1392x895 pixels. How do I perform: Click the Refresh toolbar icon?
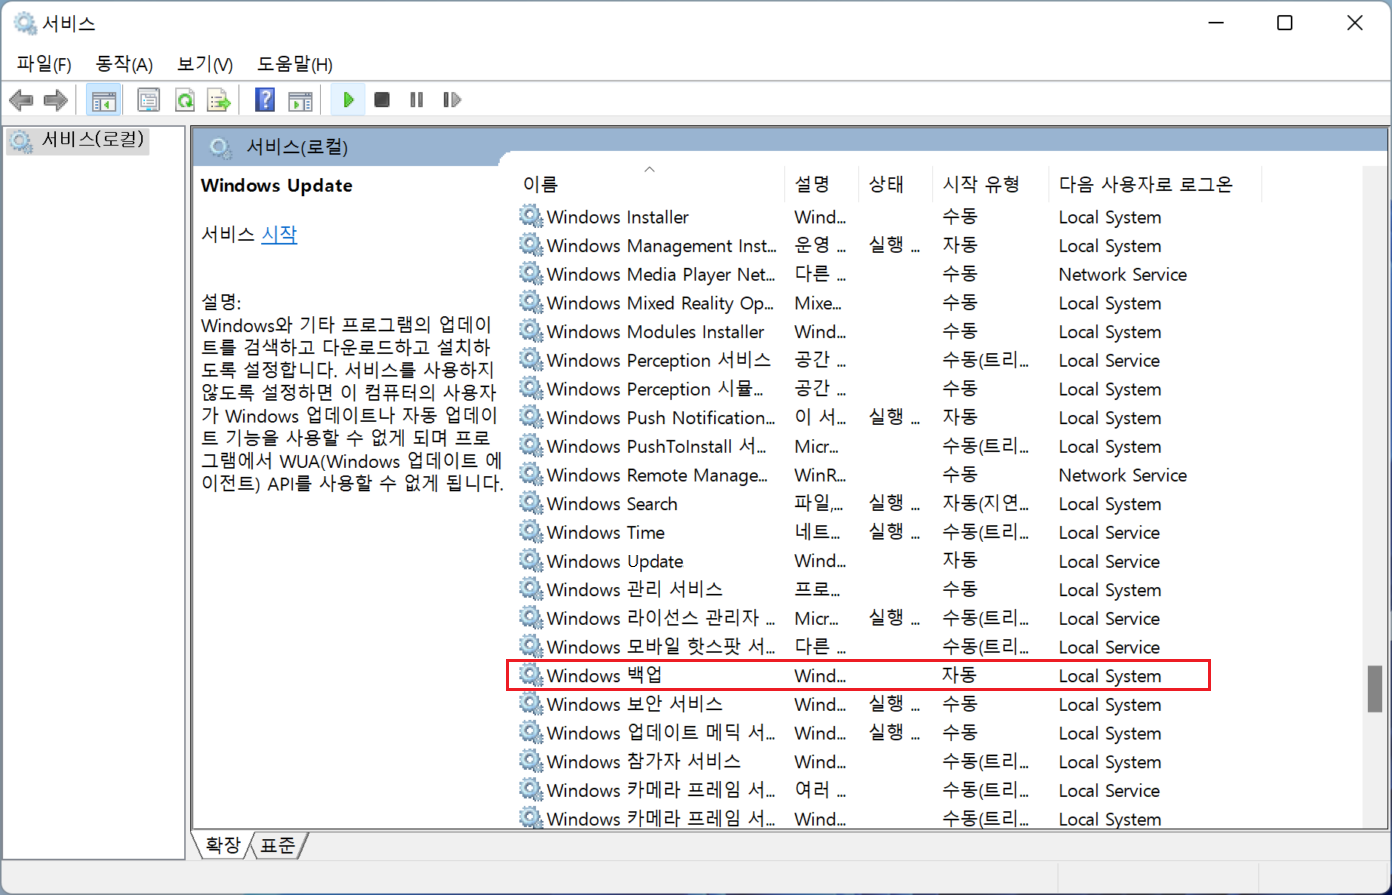click(x=184, y=100)
